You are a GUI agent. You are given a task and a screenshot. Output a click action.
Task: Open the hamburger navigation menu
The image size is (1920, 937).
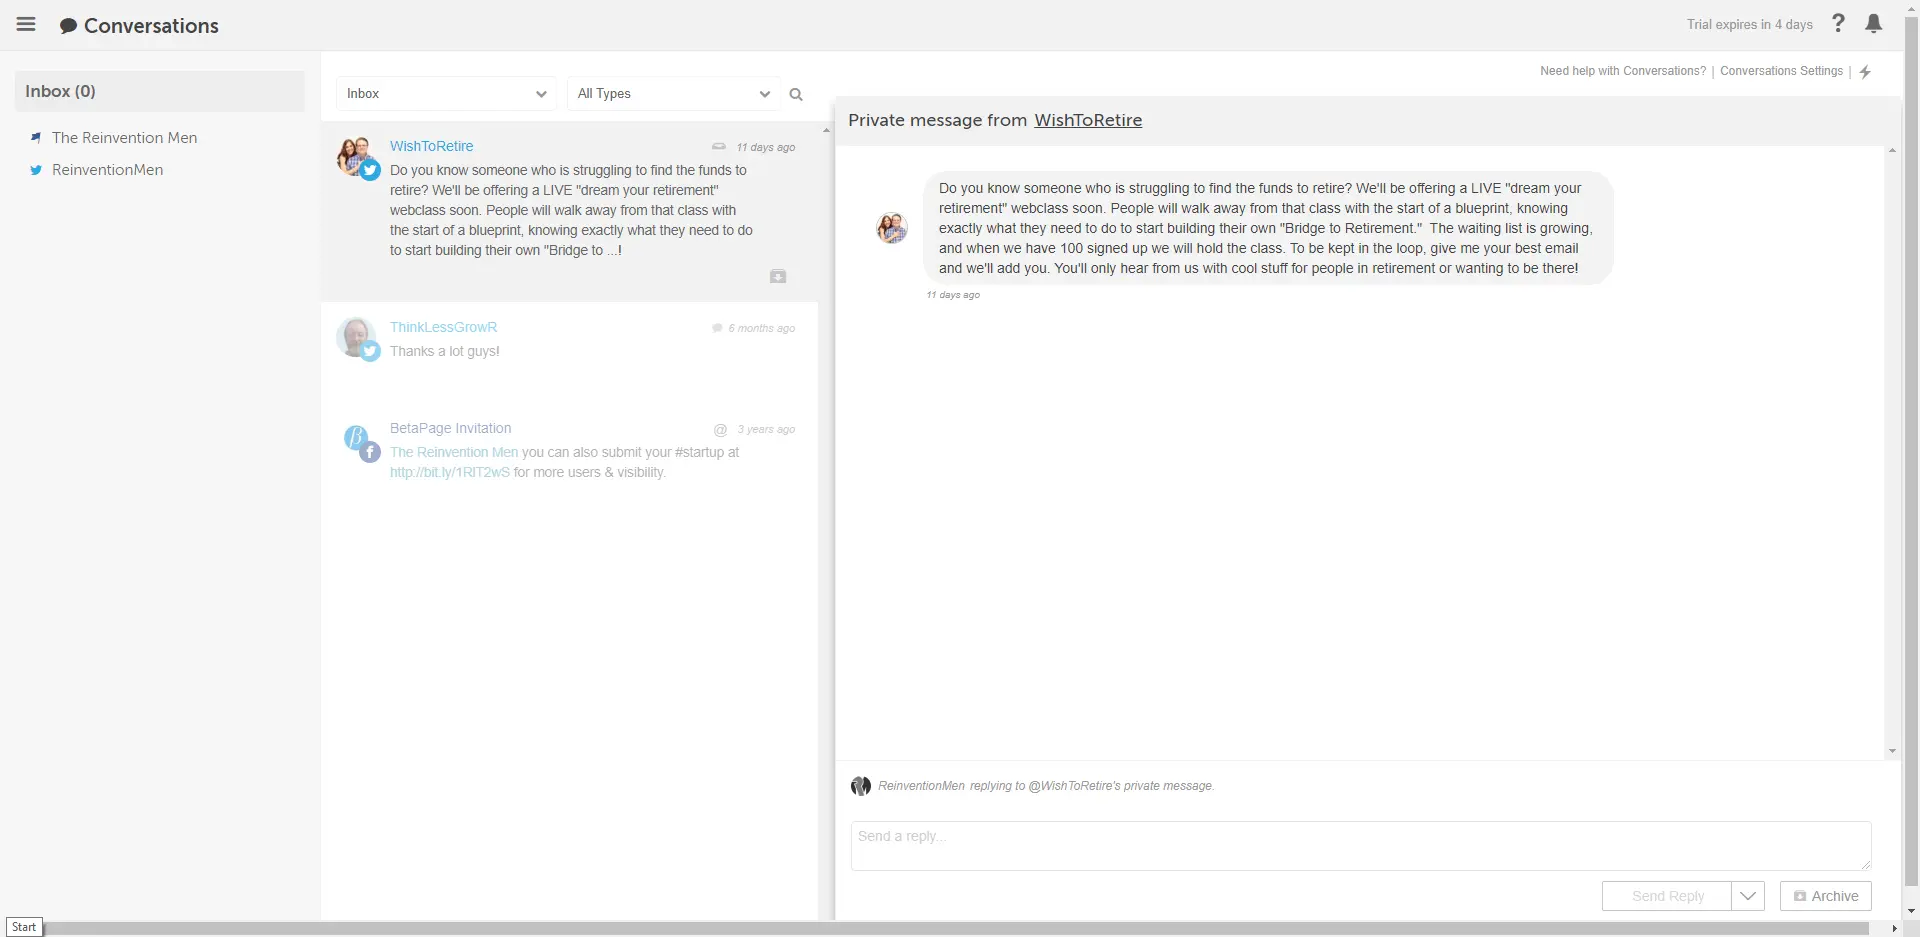(26, 25)
